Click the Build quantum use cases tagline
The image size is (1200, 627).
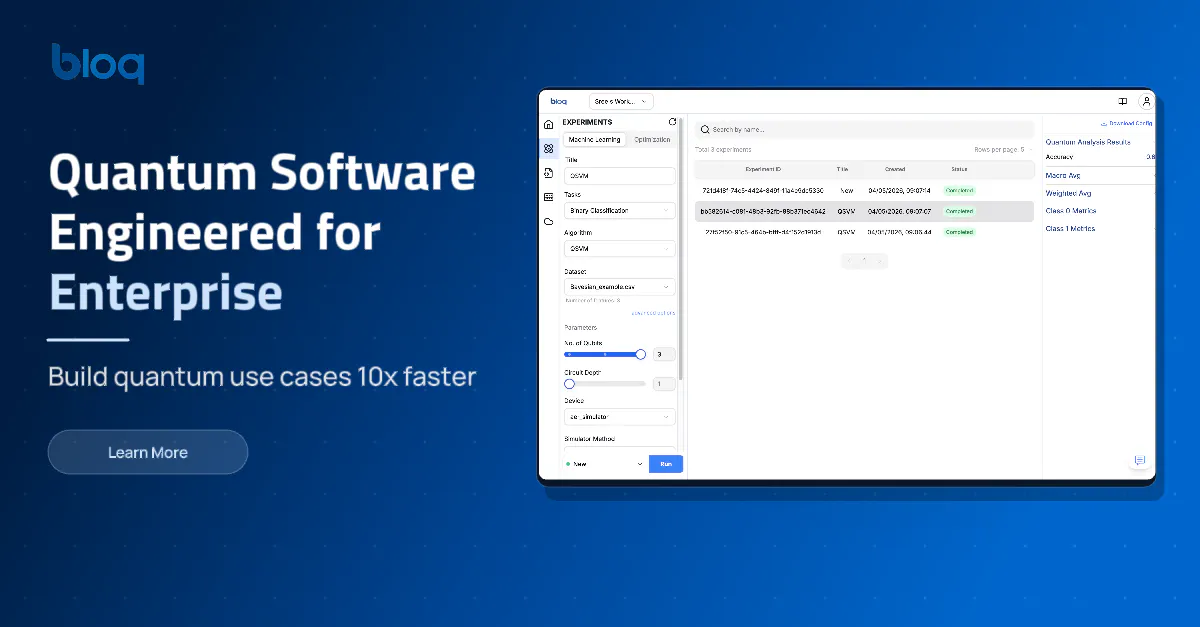(x=262, y=378)
